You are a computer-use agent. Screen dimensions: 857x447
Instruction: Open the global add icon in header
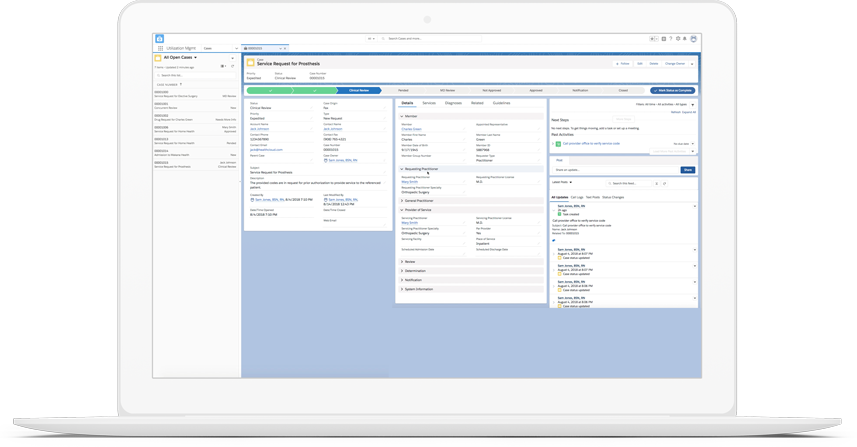[x=664, y=39]
